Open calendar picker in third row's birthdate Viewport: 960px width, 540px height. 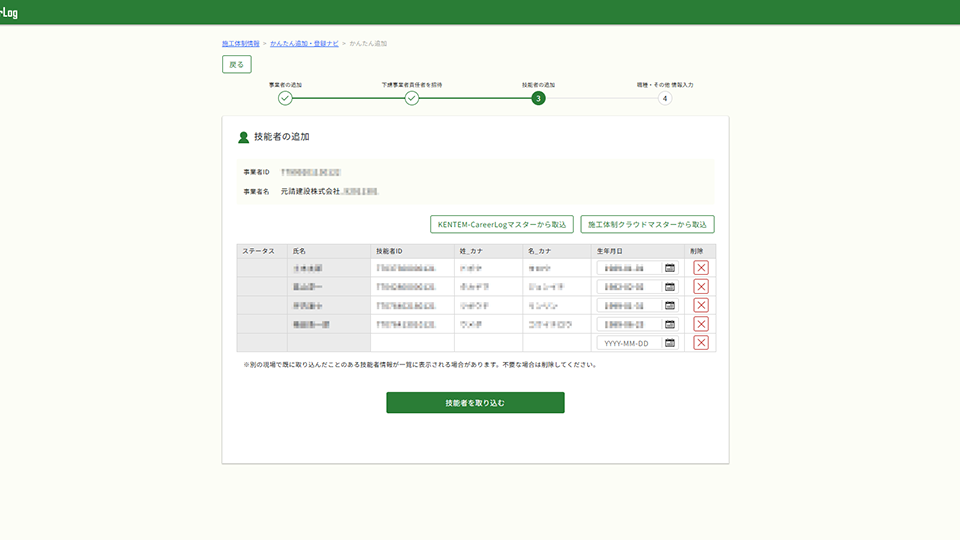[x=670, y=306]
